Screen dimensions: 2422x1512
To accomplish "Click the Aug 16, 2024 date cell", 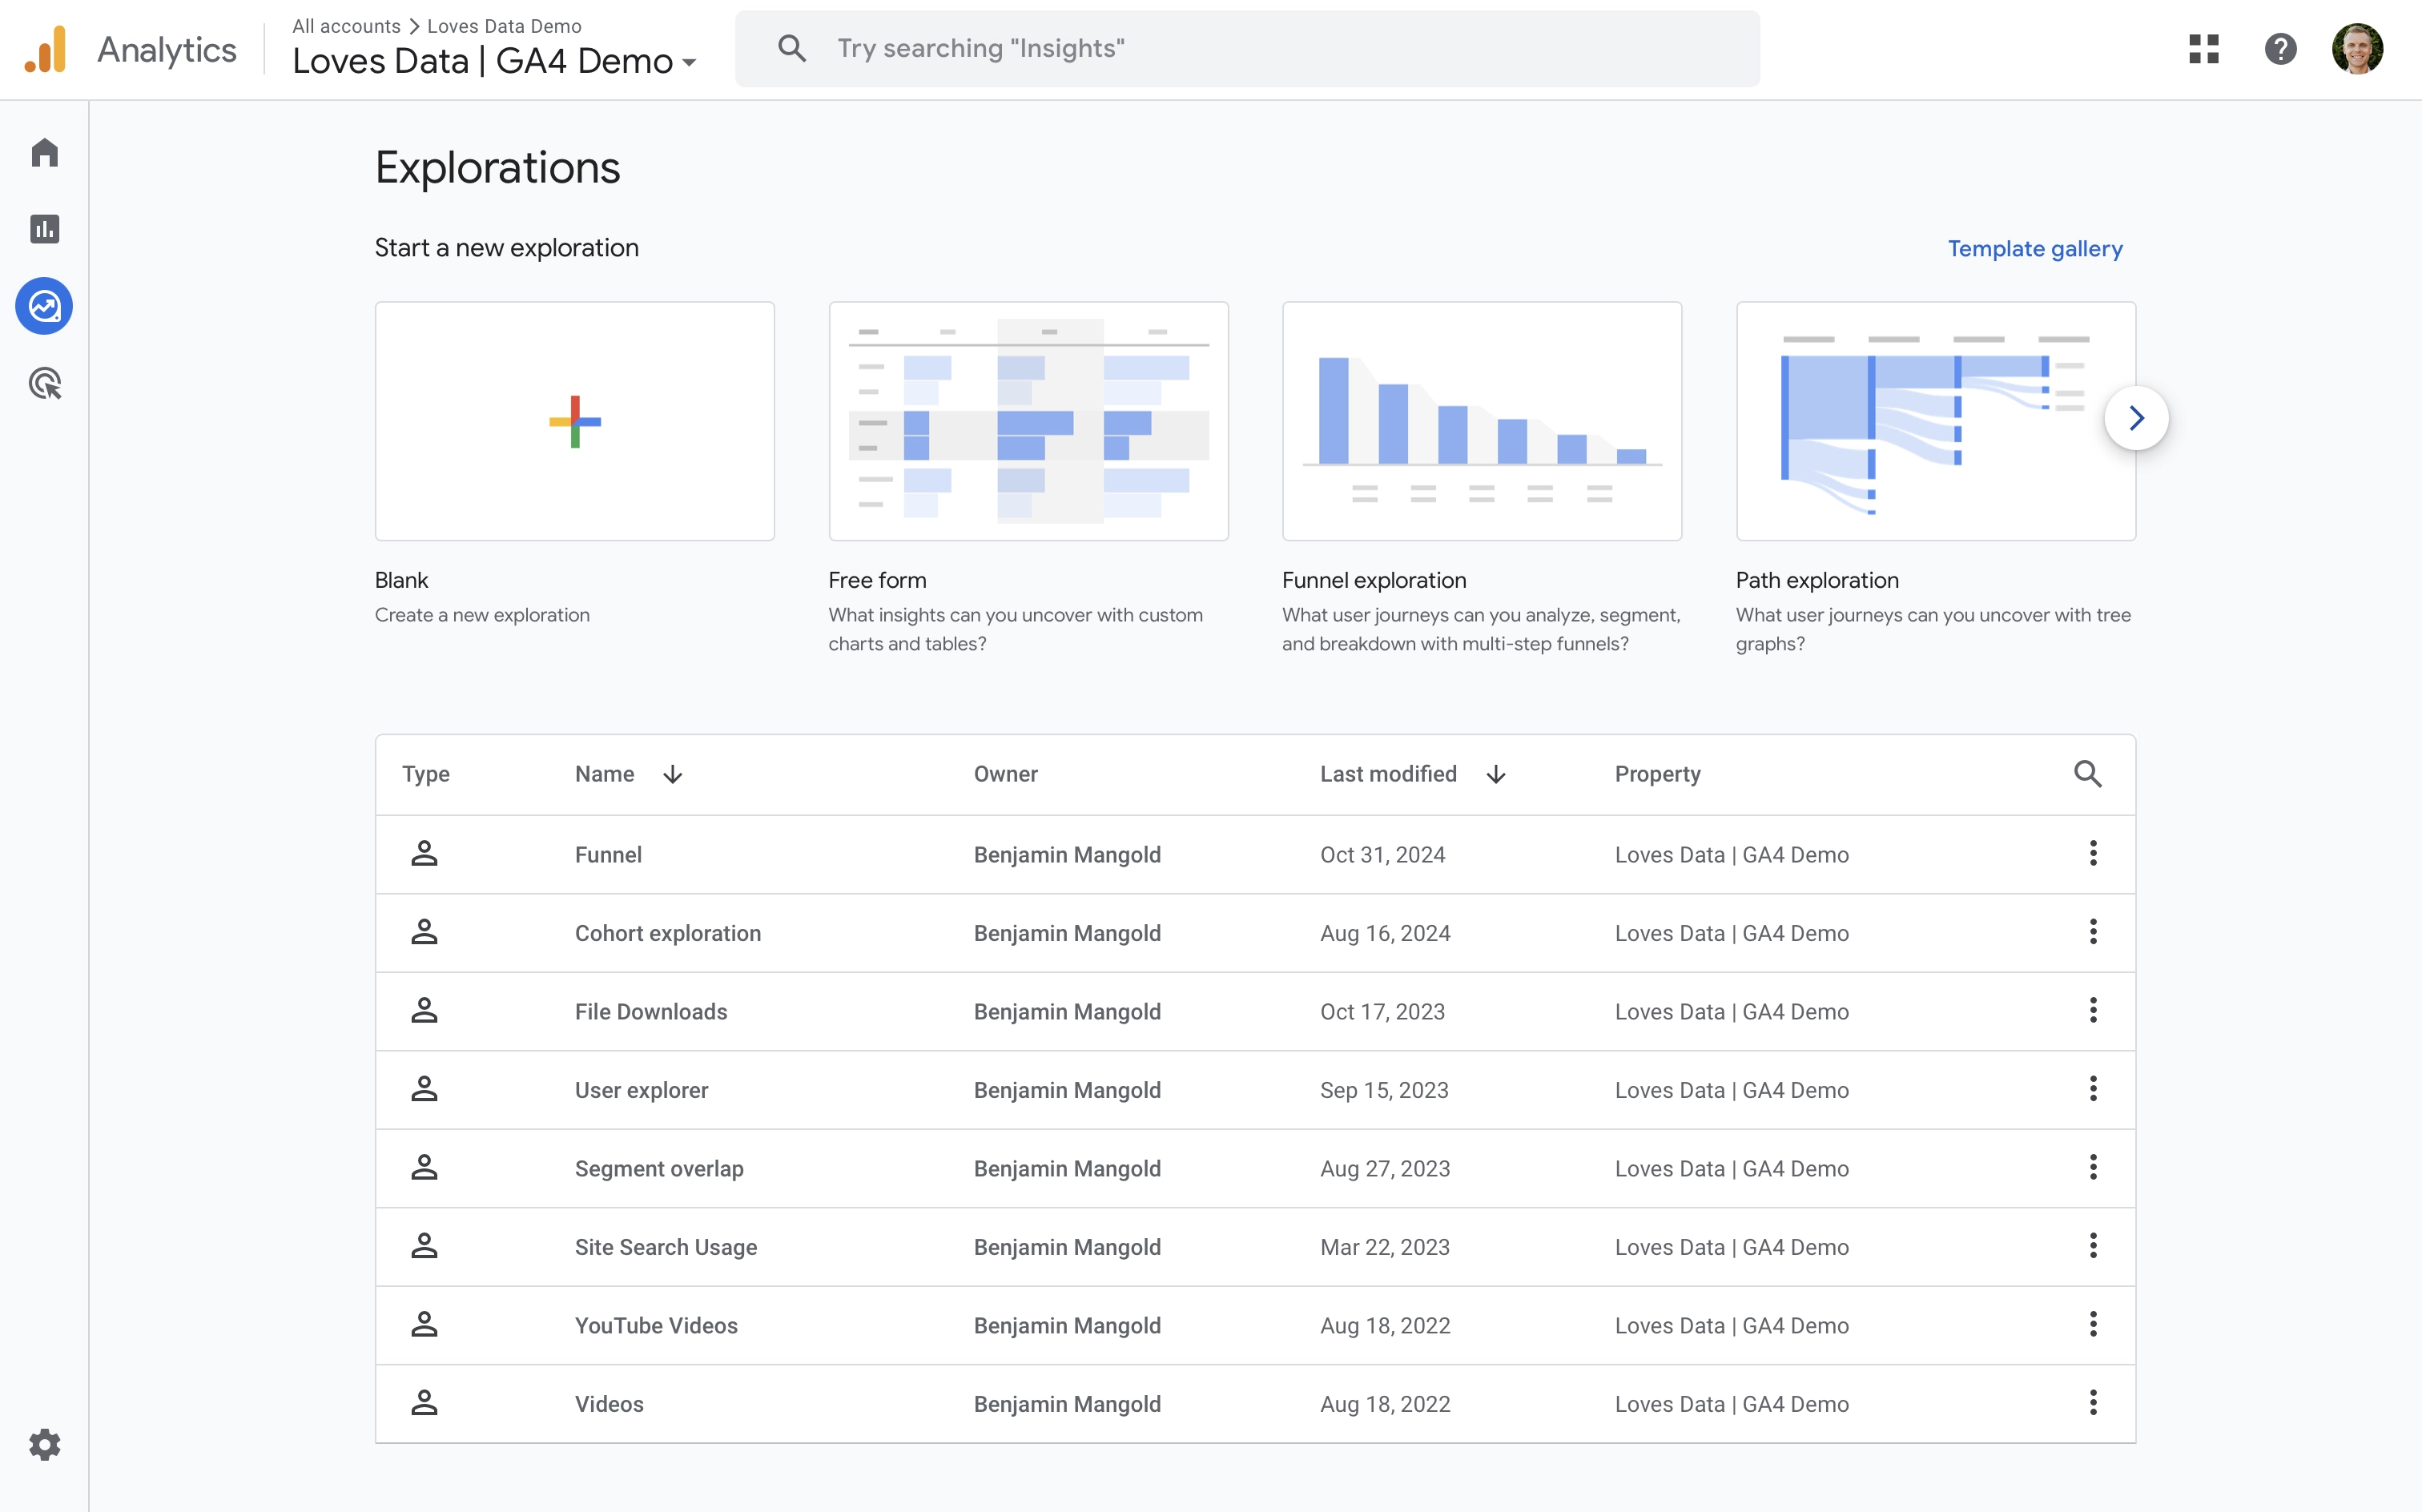I will click(x=1385, y=933).
